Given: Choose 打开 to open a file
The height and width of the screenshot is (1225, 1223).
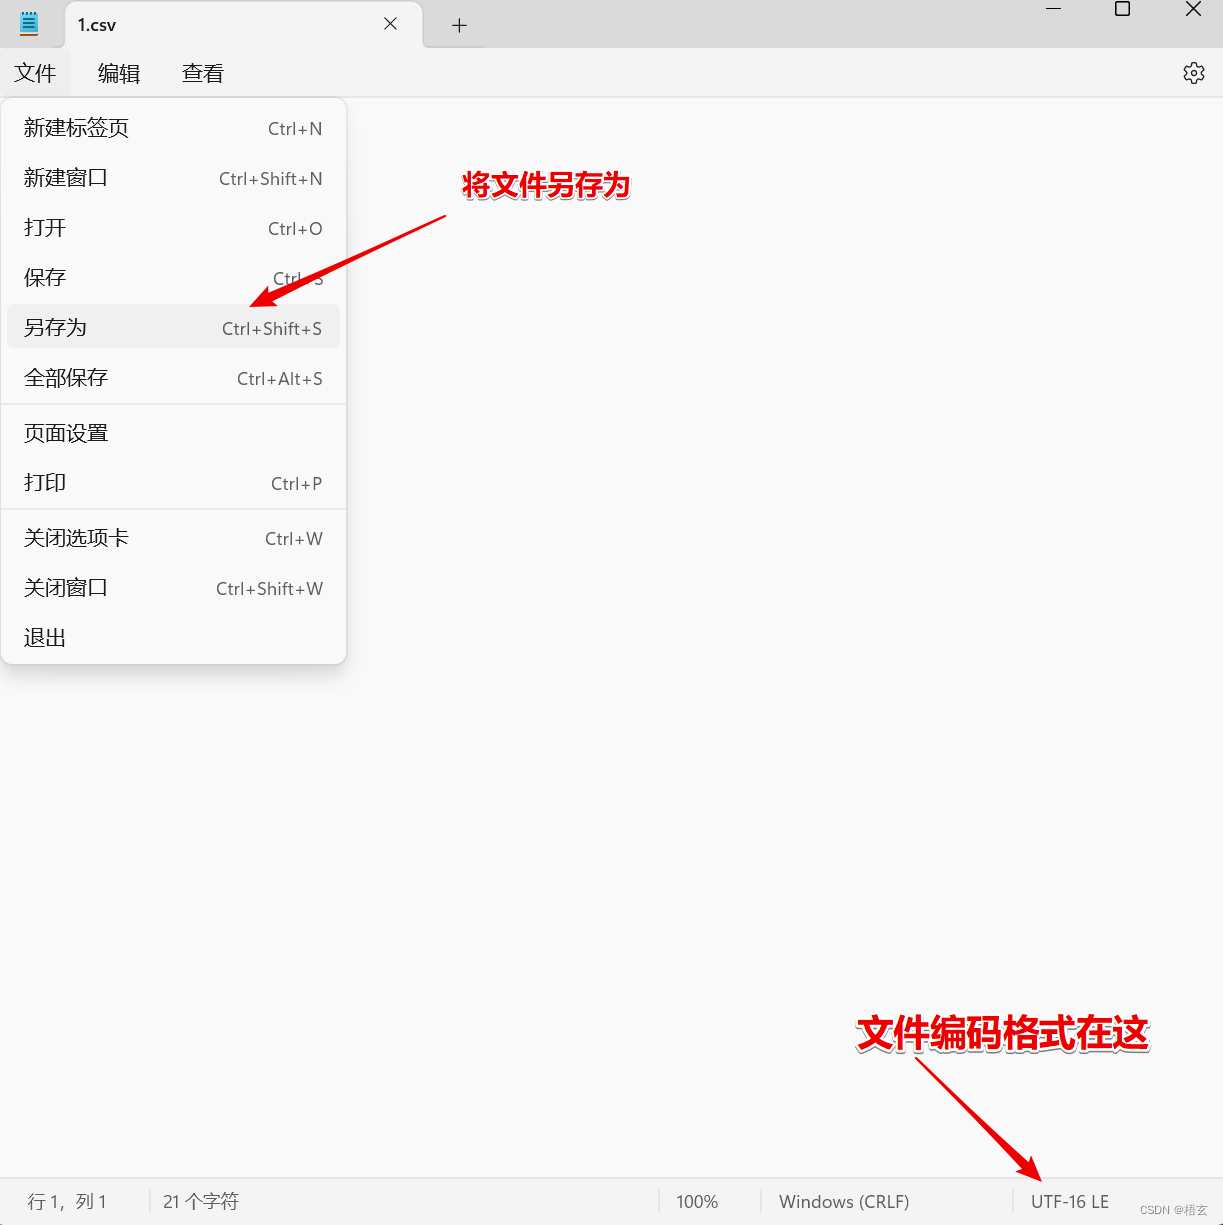Looking at the screenshot, I should click(44, 228).
